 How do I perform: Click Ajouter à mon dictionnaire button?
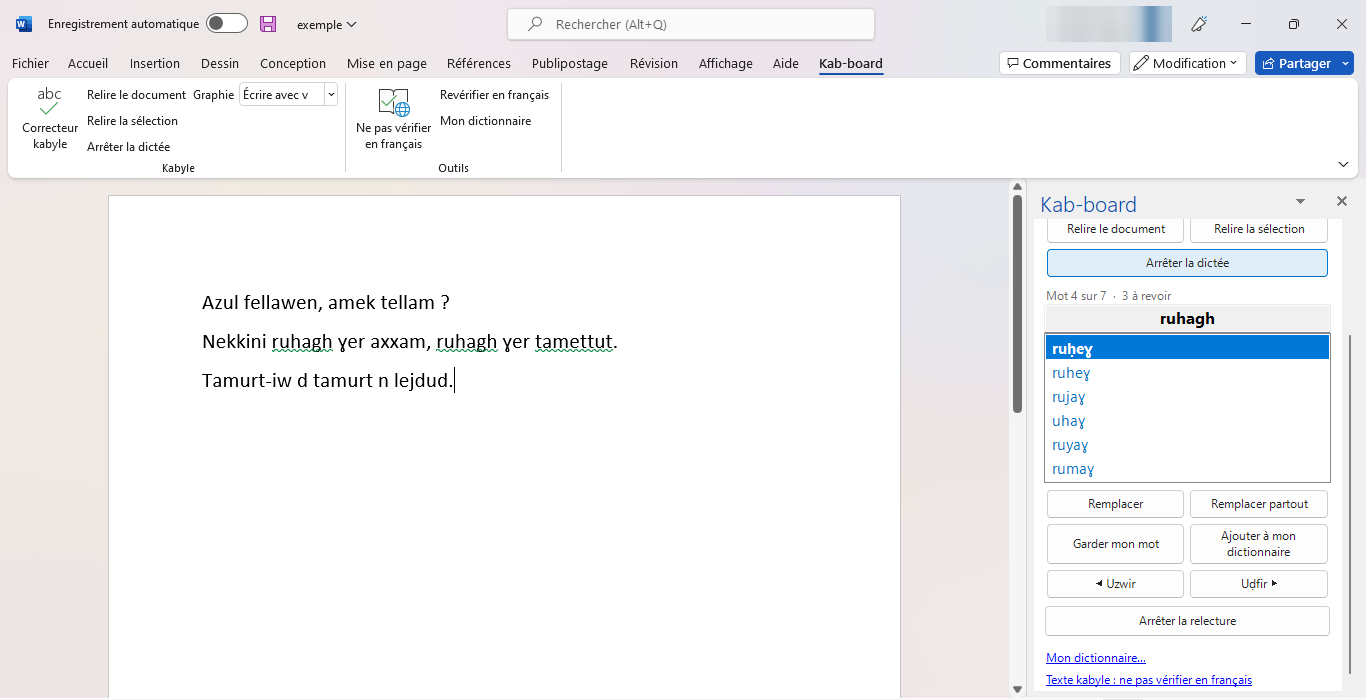pos(1259,544)
